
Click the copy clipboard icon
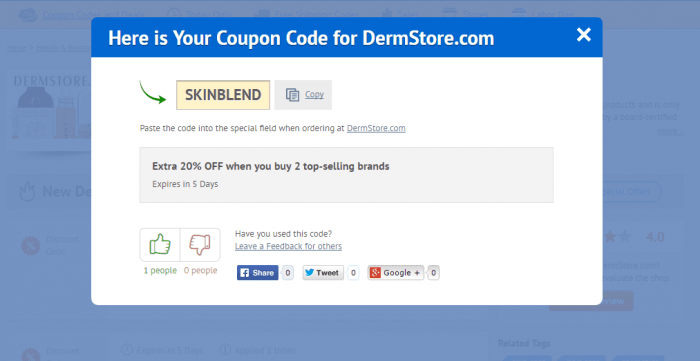tap(292, 95)
